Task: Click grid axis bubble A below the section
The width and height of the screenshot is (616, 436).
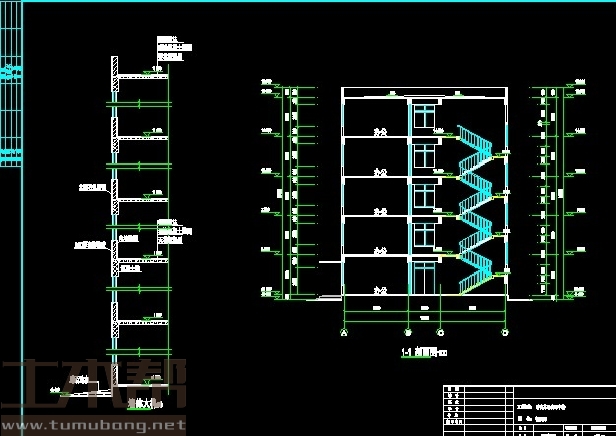Action: pos(343,331)
